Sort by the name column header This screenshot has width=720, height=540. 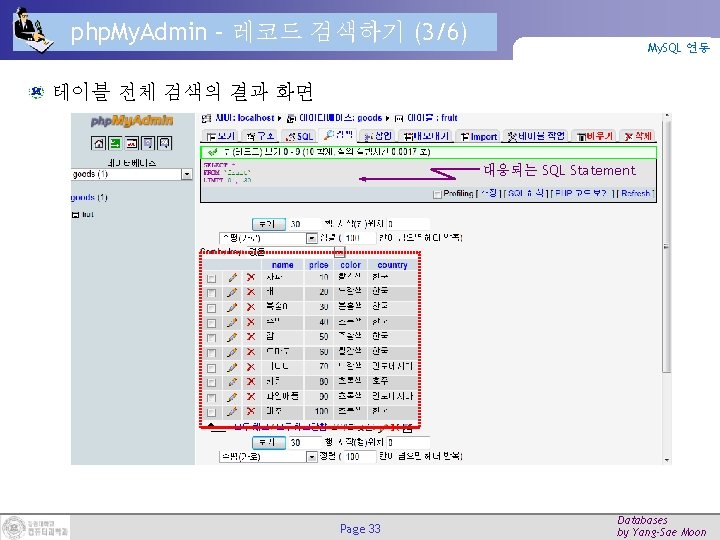[282, 265]
